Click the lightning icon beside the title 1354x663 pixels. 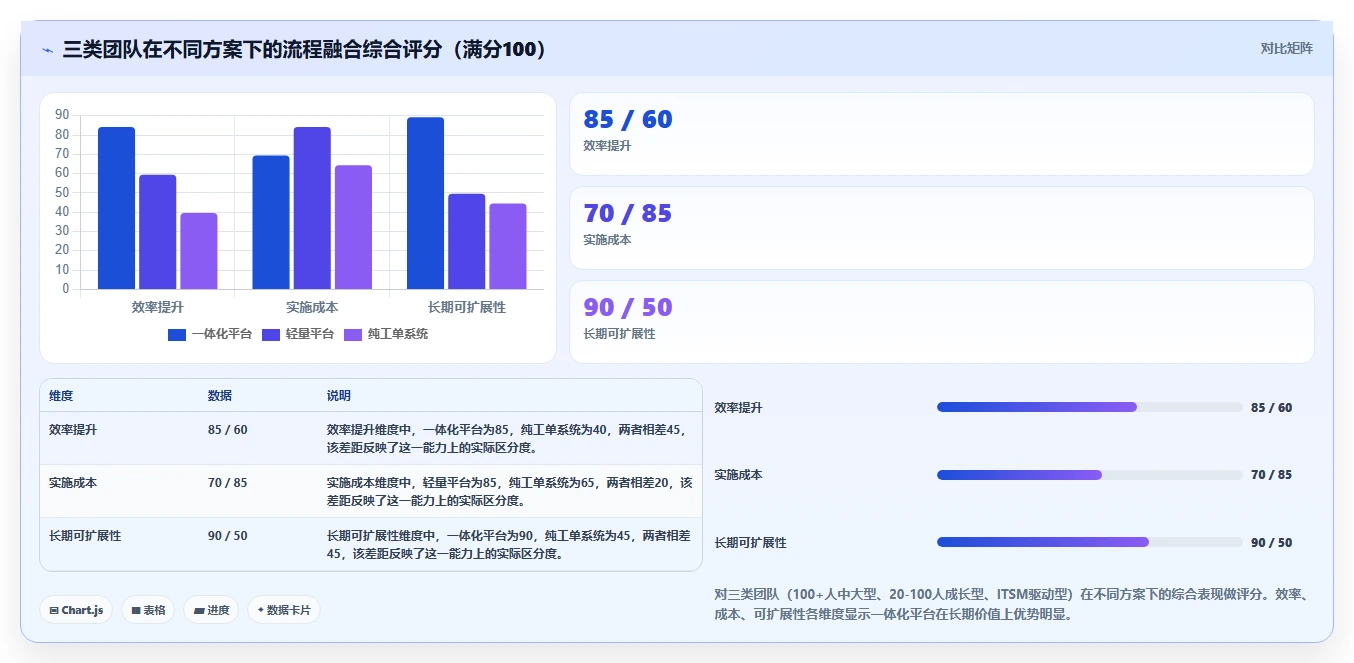click(x=47, y=49)
